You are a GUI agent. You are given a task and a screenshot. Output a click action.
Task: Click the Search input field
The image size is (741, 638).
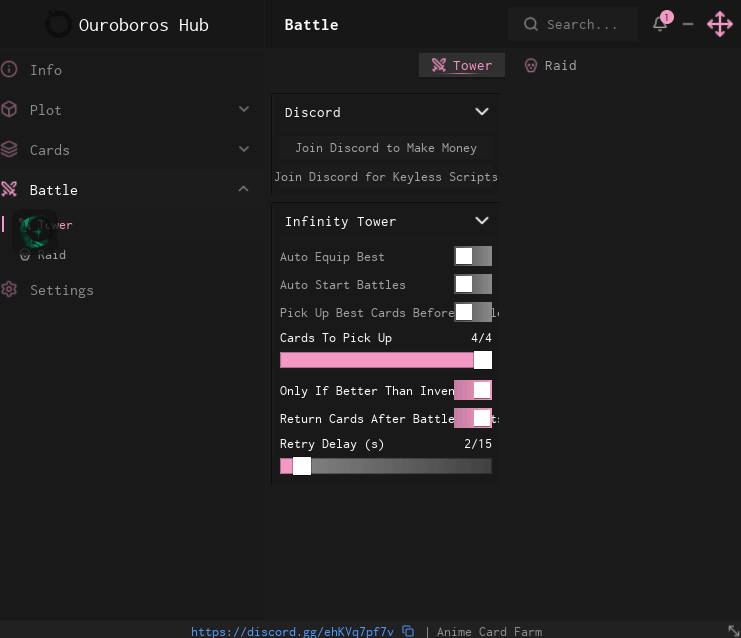point(573,24)
